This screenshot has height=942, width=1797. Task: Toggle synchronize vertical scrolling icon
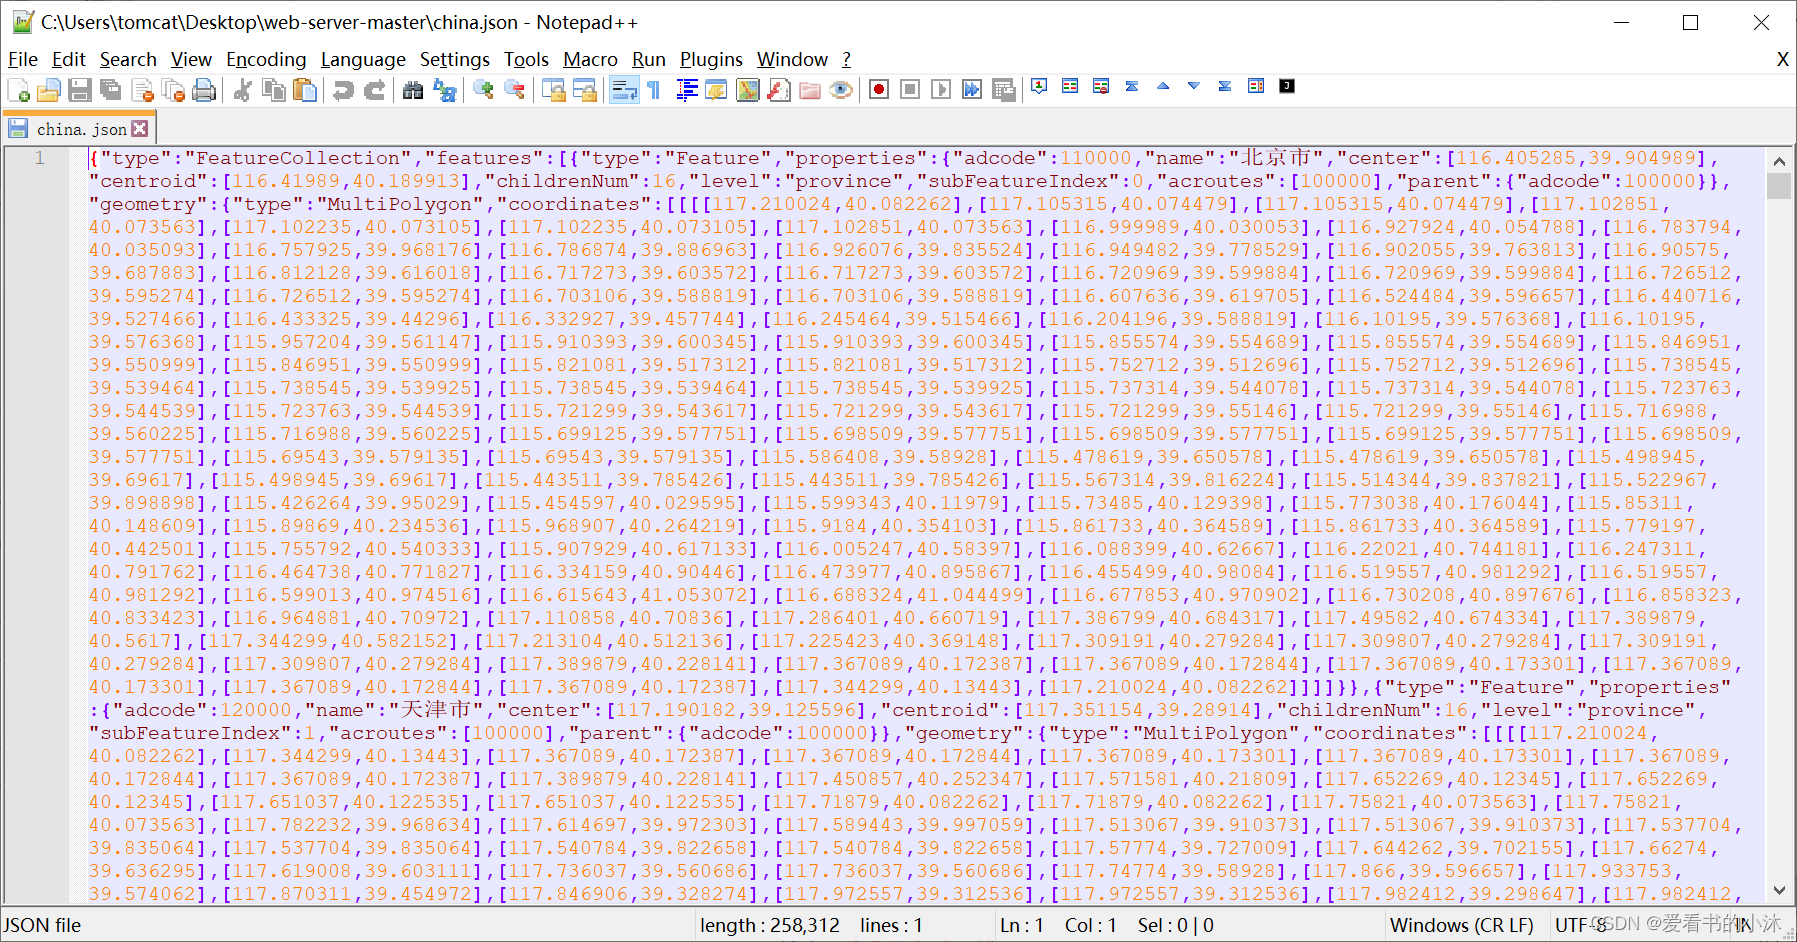[x=553, y=90]
